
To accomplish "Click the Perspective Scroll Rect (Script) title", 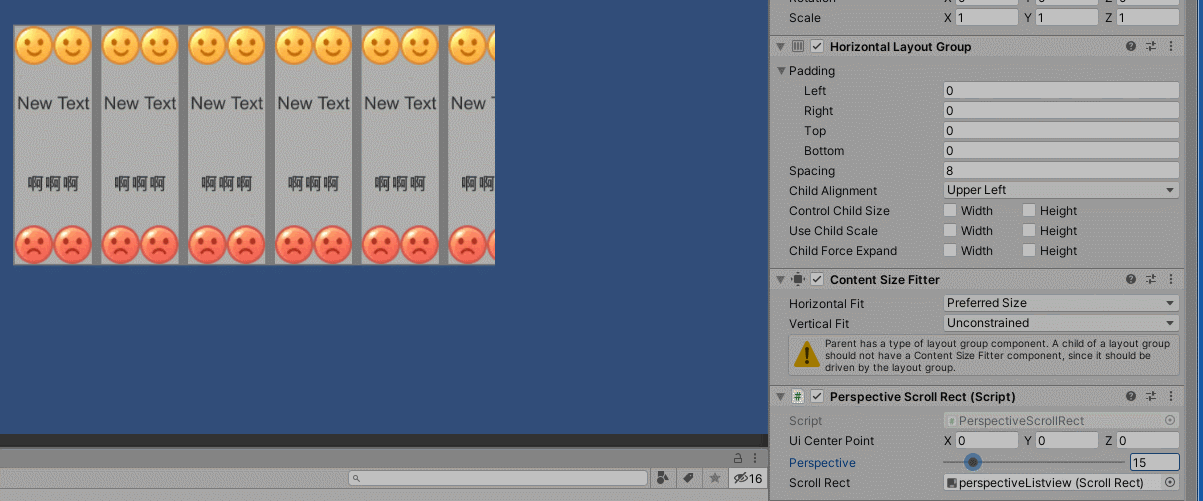I will (x=922, y=397).
